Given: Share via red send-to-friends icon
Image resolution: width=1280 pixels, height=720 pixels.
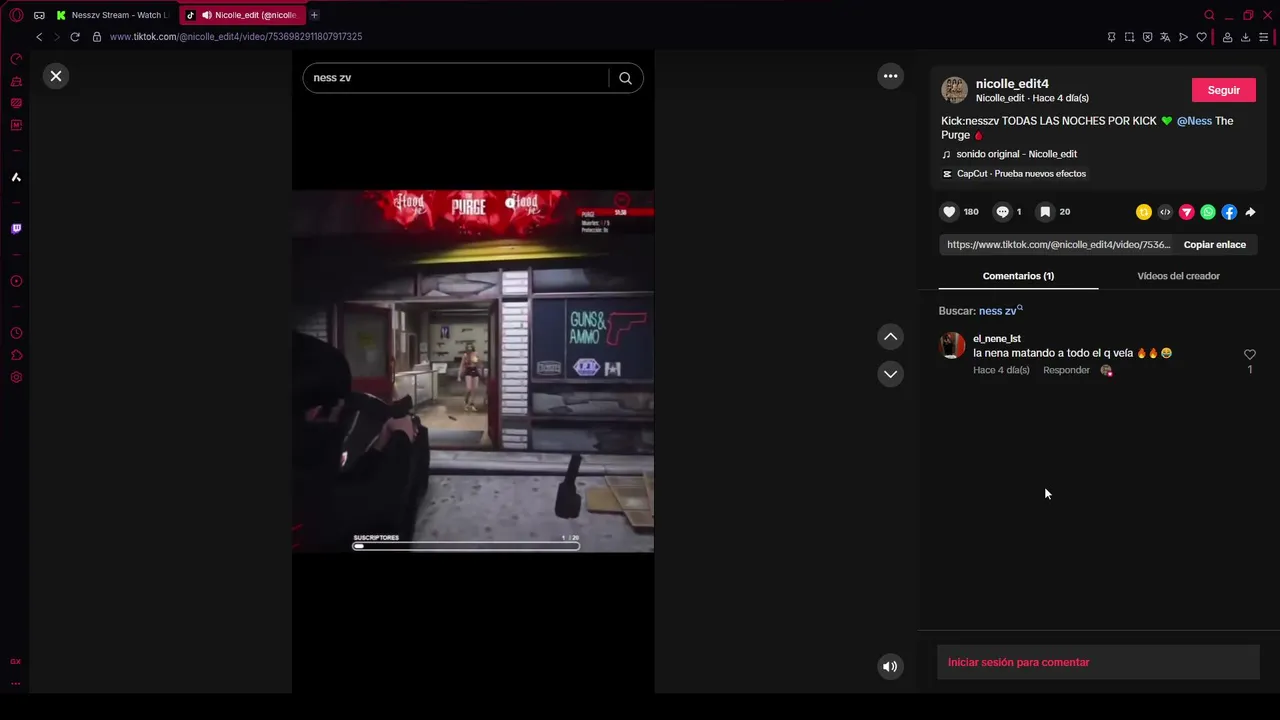Looking at the screenshot, I should pos(1187,212).
